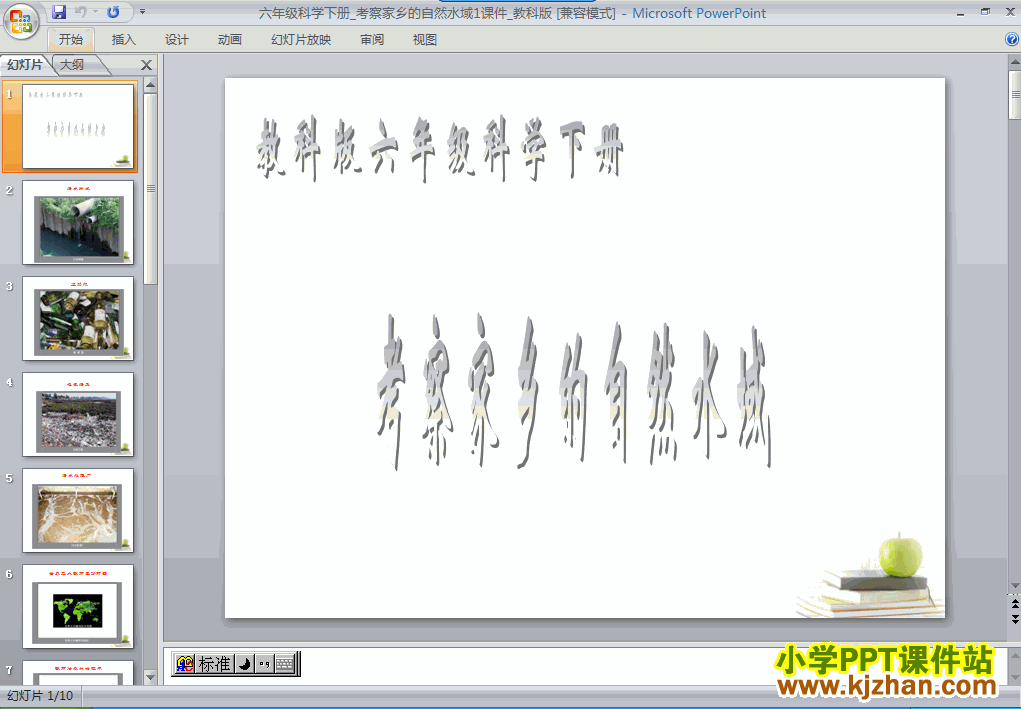The image size is (1021, 709).
Task: Undo the last action
Action: 81,12
